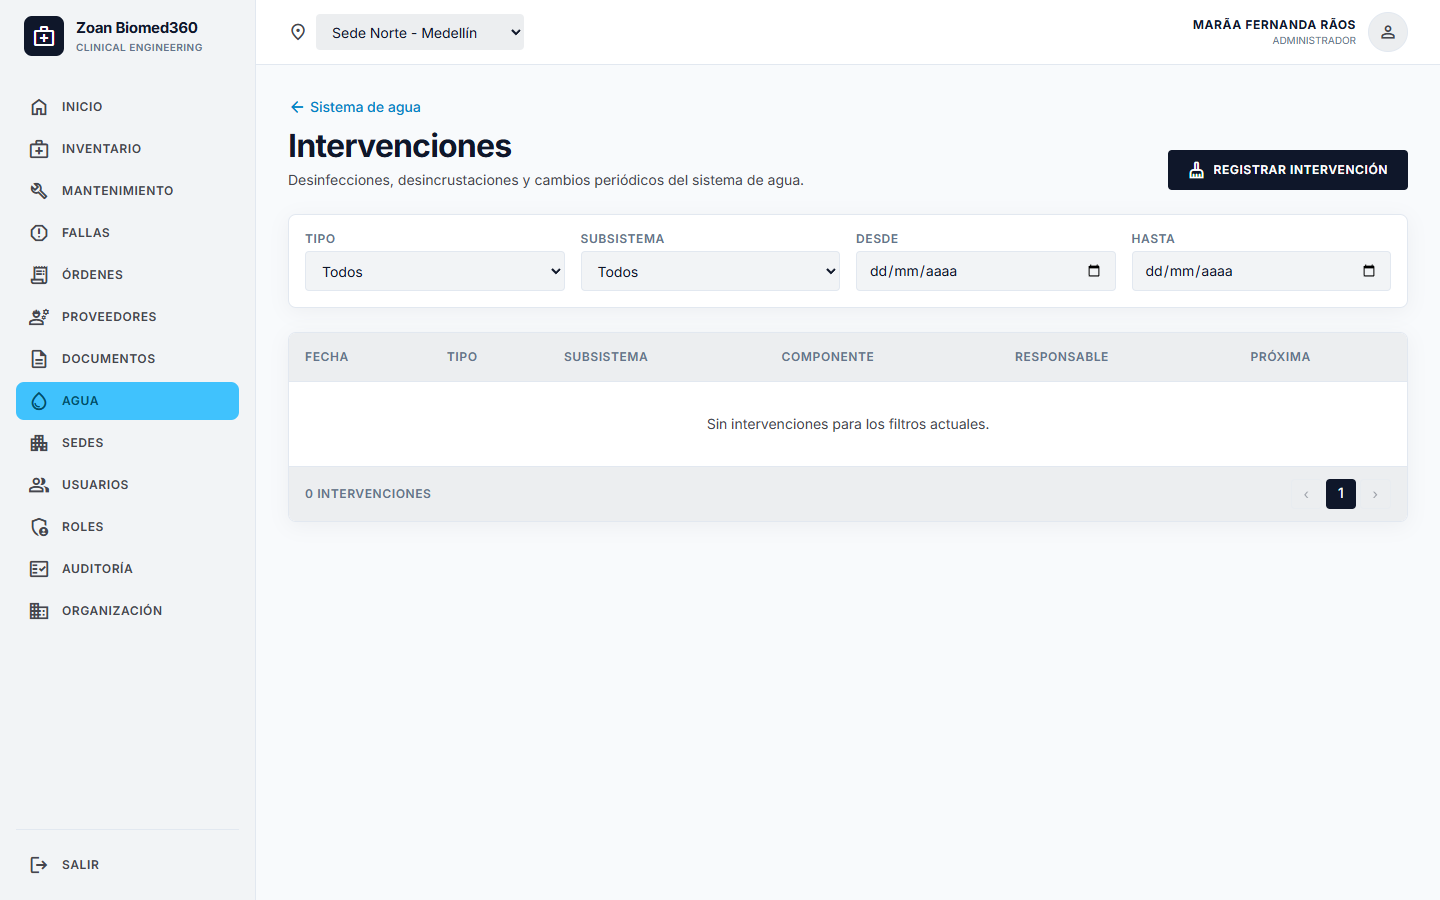Click the Sedes building icon

click(x=39, y=443)
